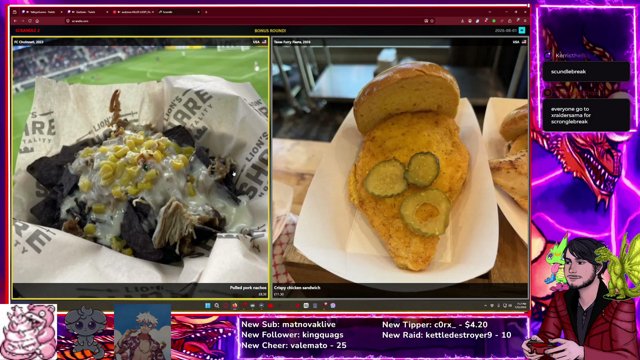Open the browser home page icon
This screenshot has width=640, height=360.
pyautogui.click(x=37, y=21)
